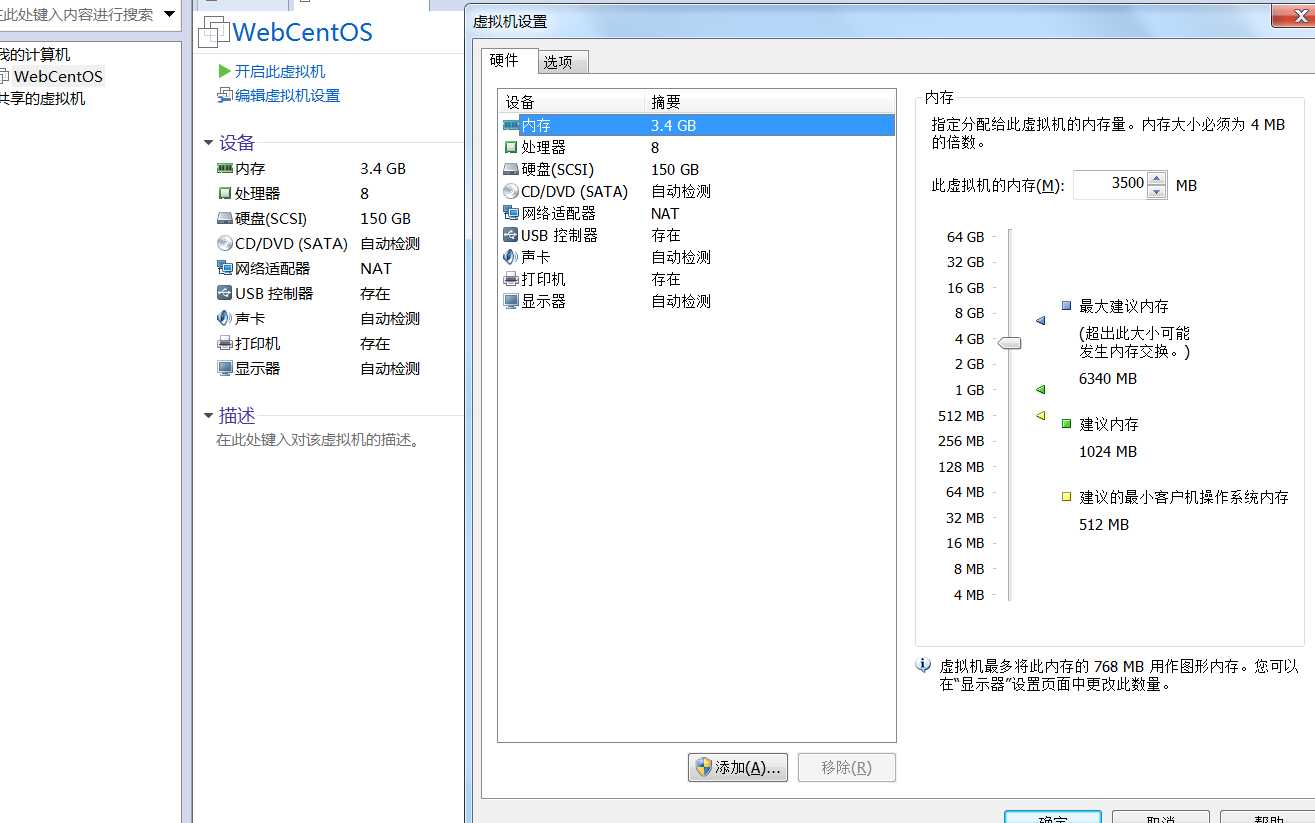Click green recommended memory marker on scale
Screen dimensions: 1315x823
point(1040,390)
